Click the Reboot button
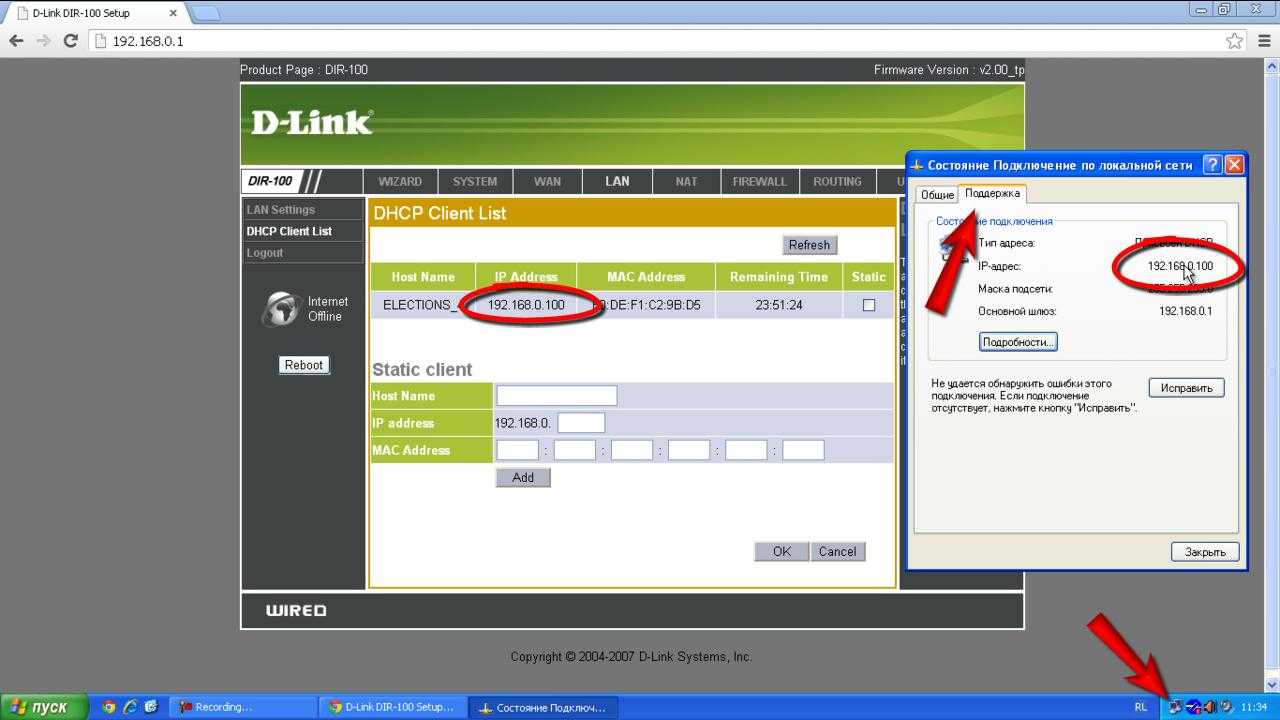The width and height of the screenshot is (1280, 720). tap(304, 365)
